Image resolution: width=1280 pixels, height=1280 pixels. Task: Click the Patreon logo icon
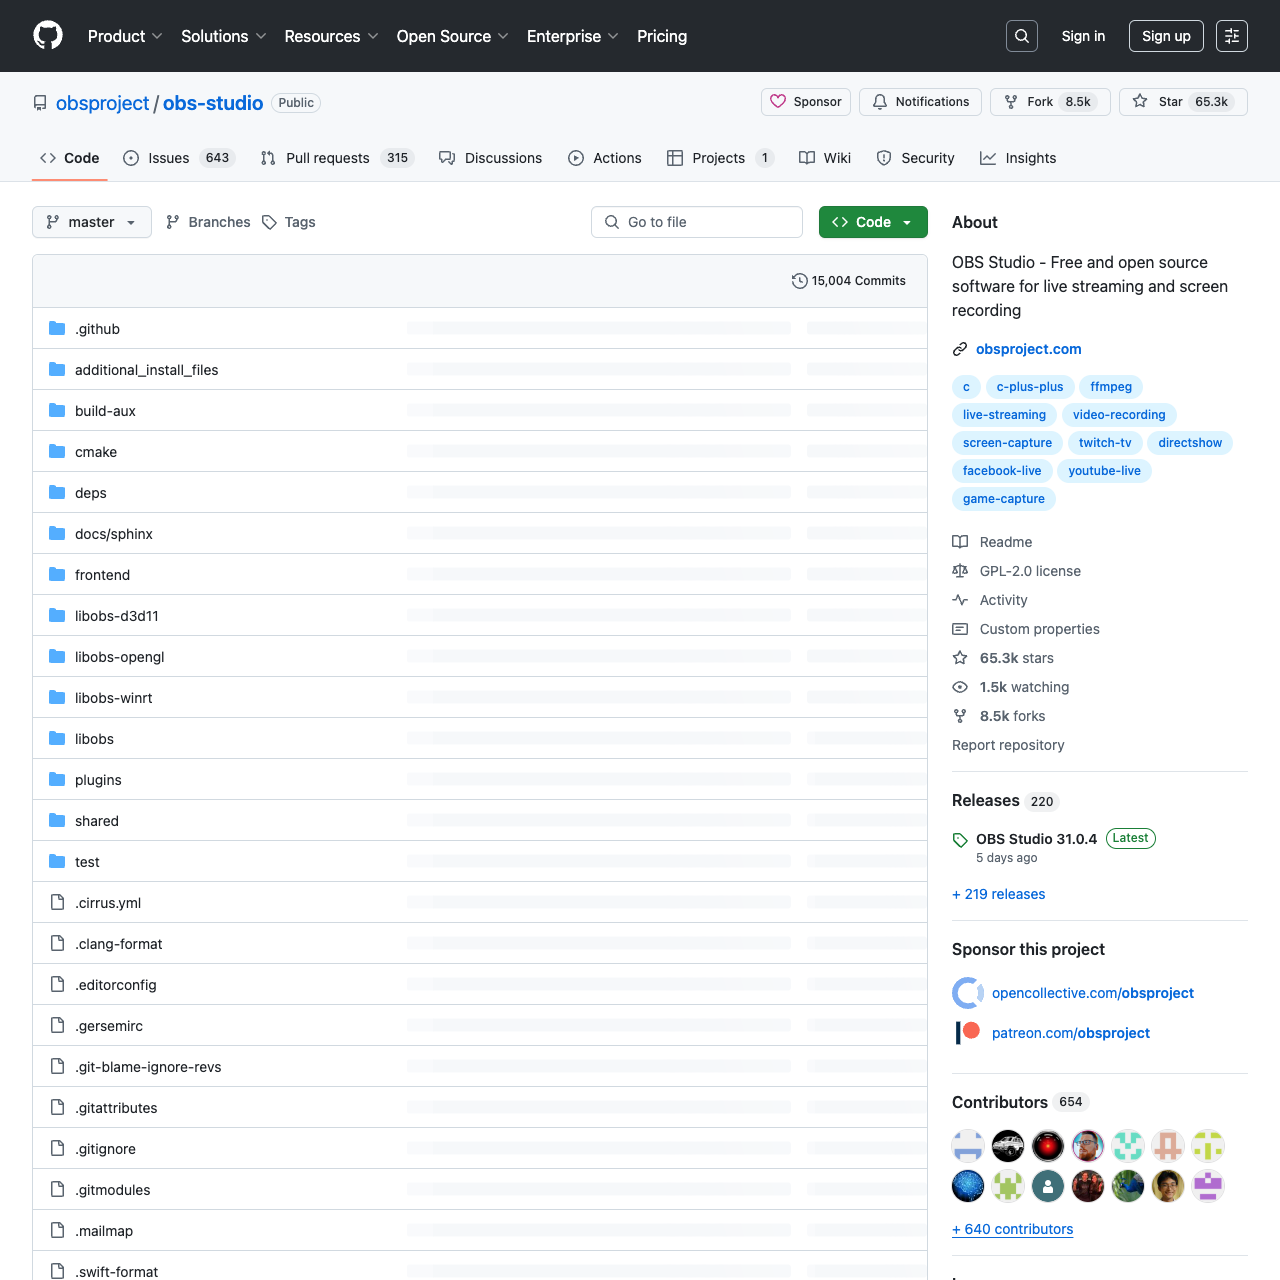coord(968,1033)
